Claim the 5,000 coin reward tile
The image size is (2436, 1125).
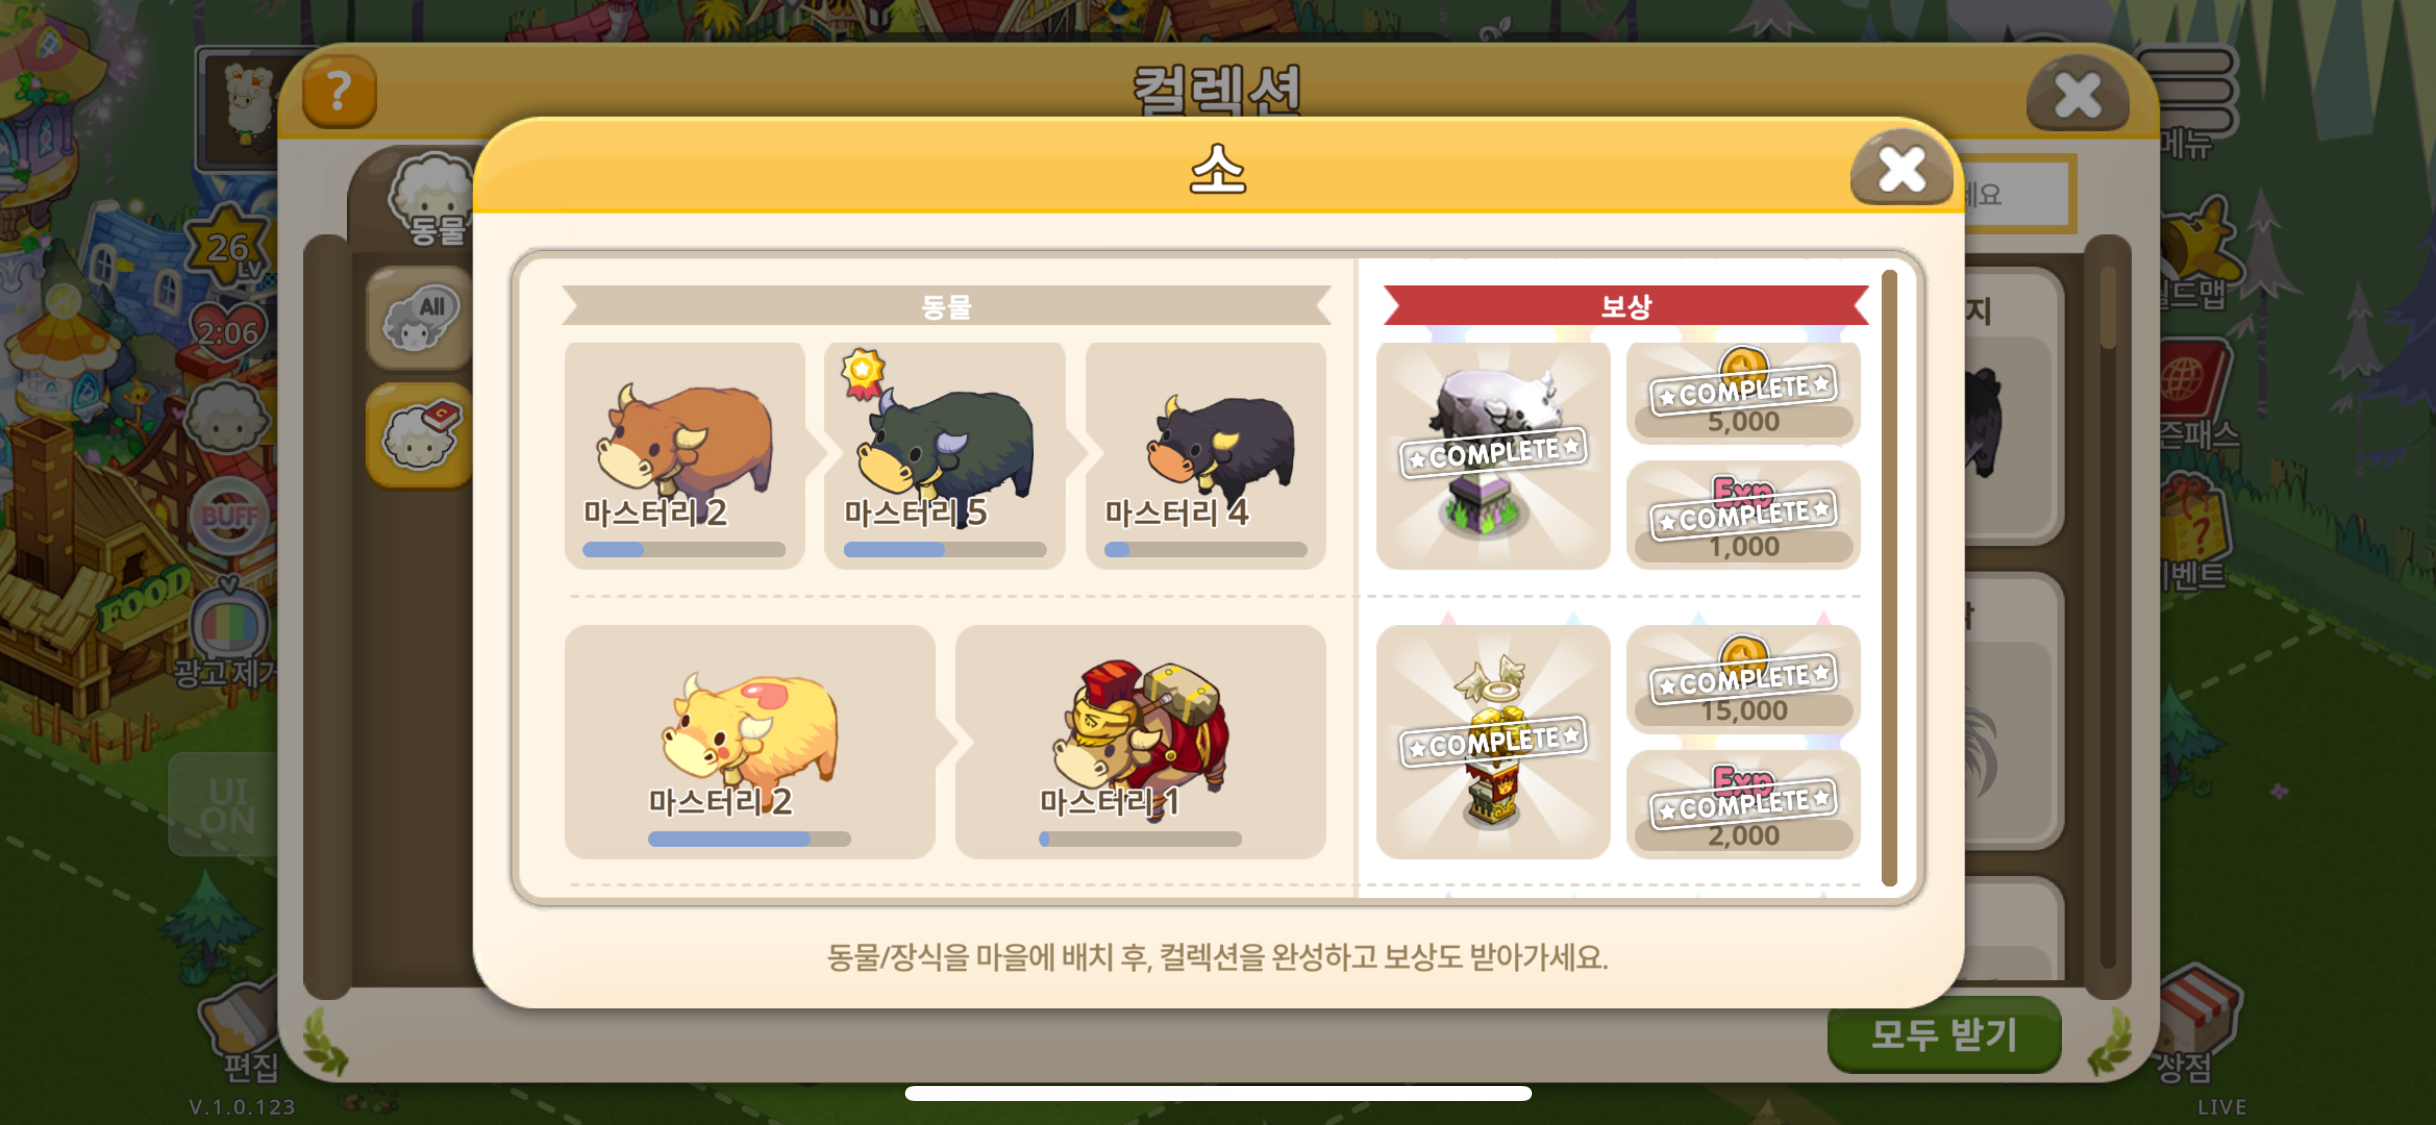1743,394
